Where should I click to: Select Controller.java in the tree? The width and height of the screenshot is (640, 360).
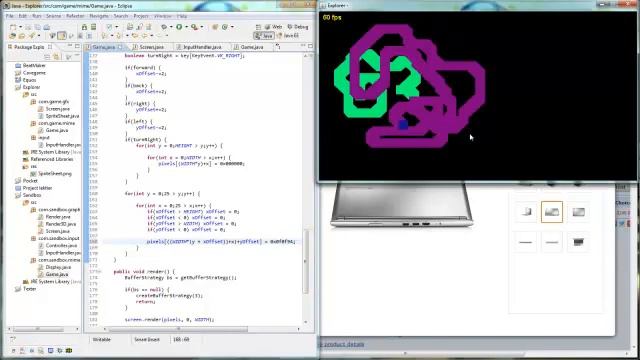point(61,246)
